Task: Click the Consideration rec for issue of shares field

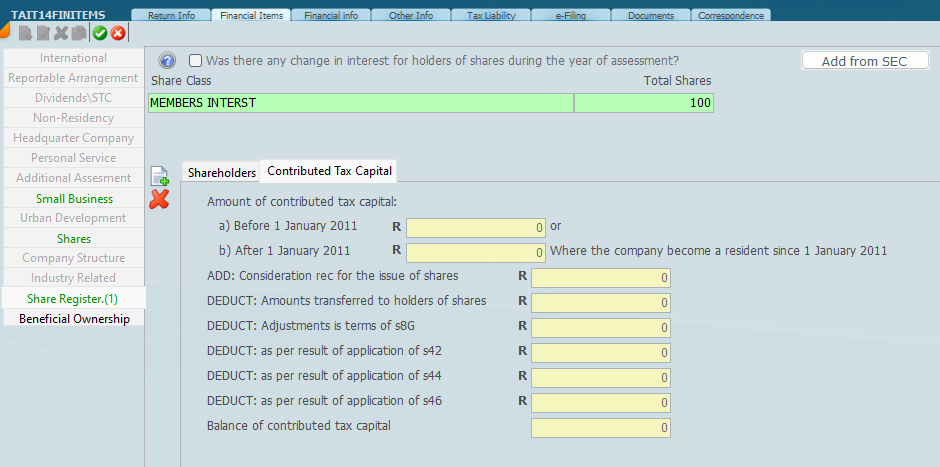Action: point(600,277)
